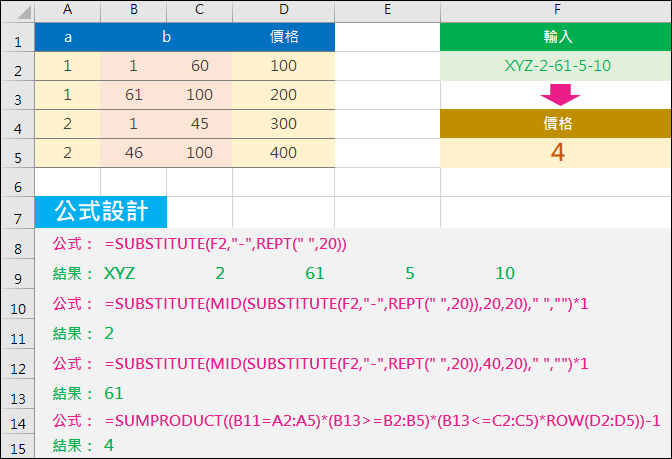Click formula '=SUBSTITUTE(F2,"-",REPT(" ",20))' in row 8
This screenshot has height=459, width=672.
tap(226, 244)
